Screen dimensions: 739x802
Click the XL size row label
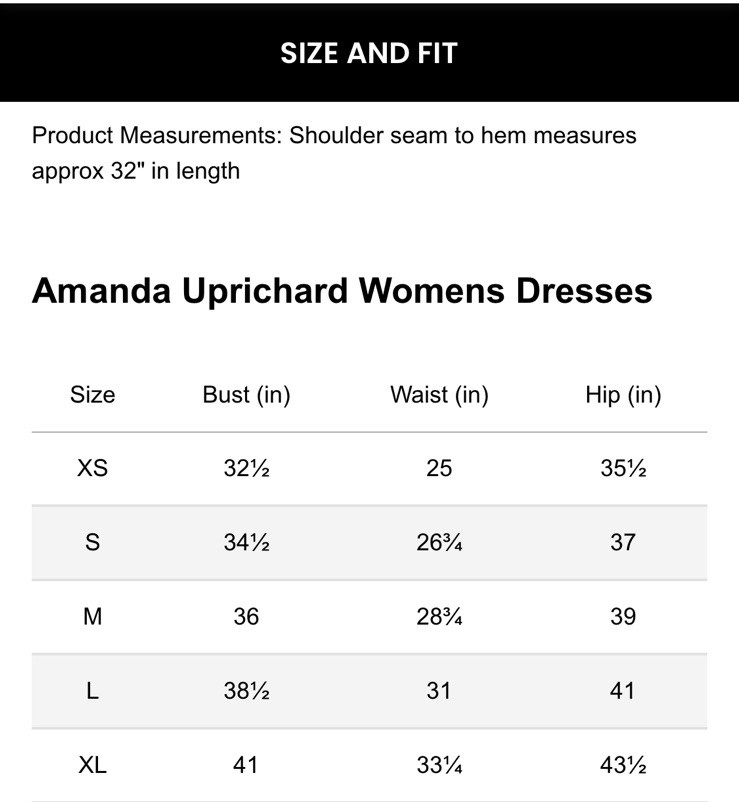pos(92,765)
